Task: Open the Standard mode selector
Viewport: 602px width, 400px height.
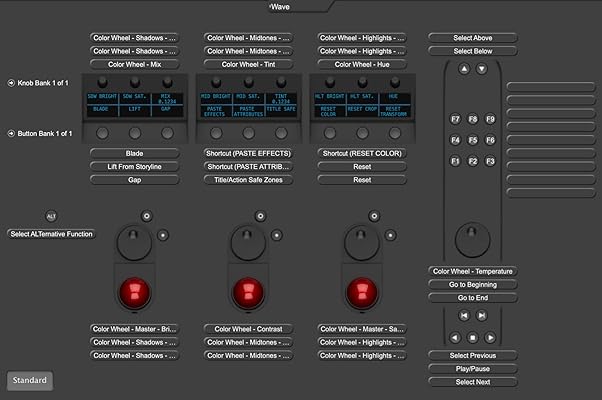Action: coord(30,380)
